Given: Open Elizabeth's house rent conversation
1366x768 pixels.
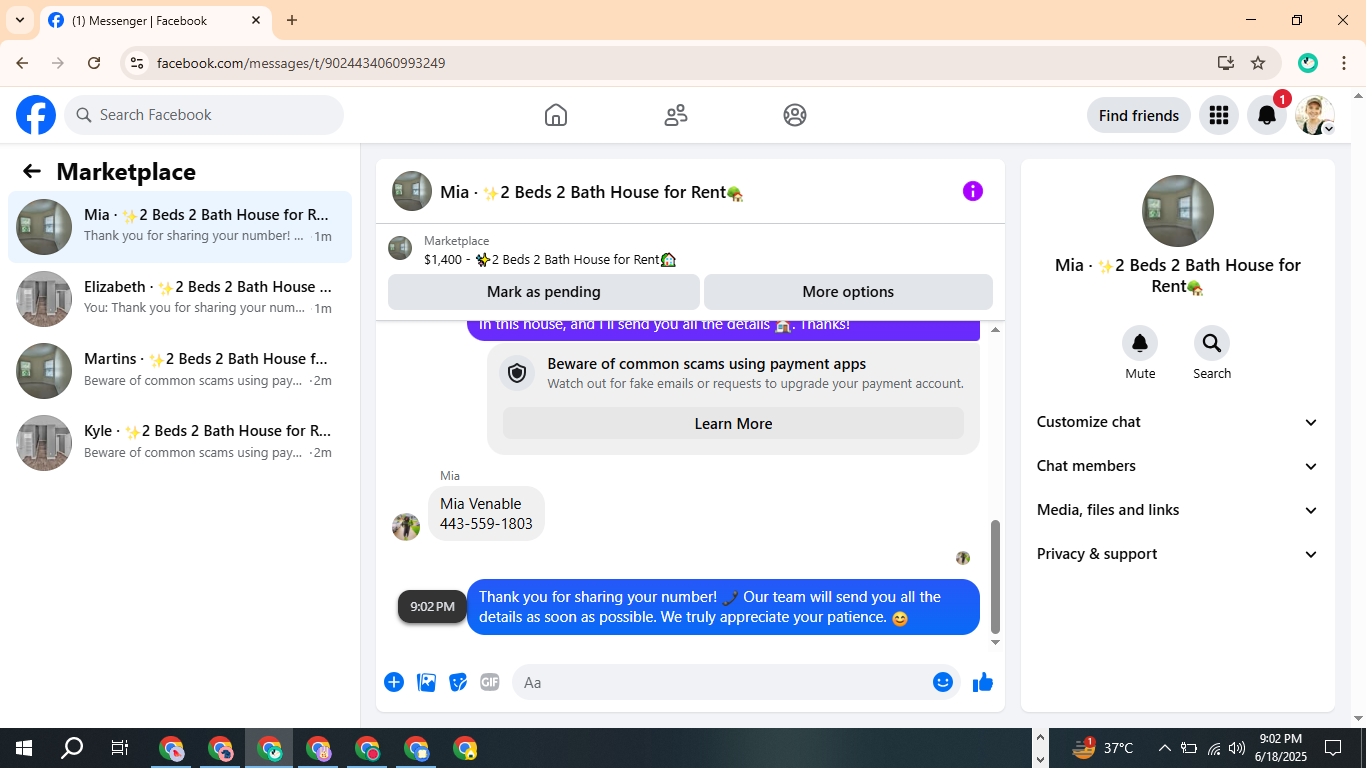Looking at the screenshot, I should (x=180, y=299).
